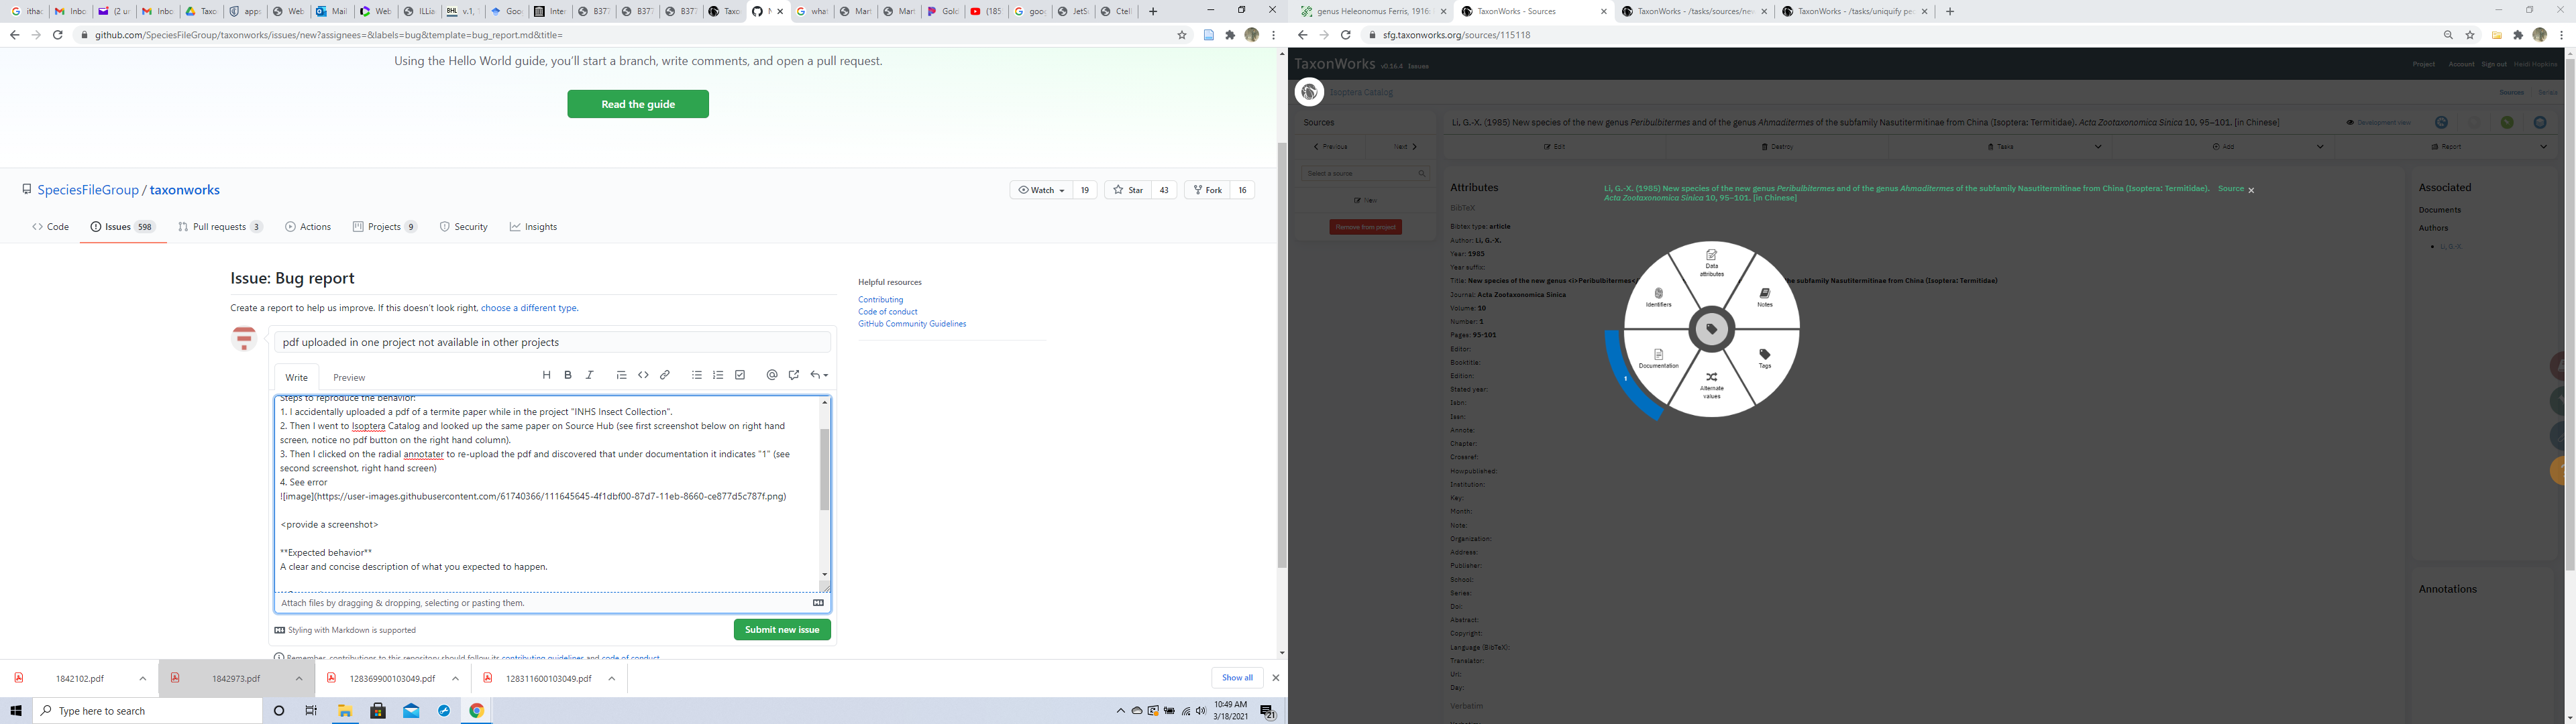Viewport: 2576px width, 724px height.
Task: Click the issue title input field
Action: (553, 342)
